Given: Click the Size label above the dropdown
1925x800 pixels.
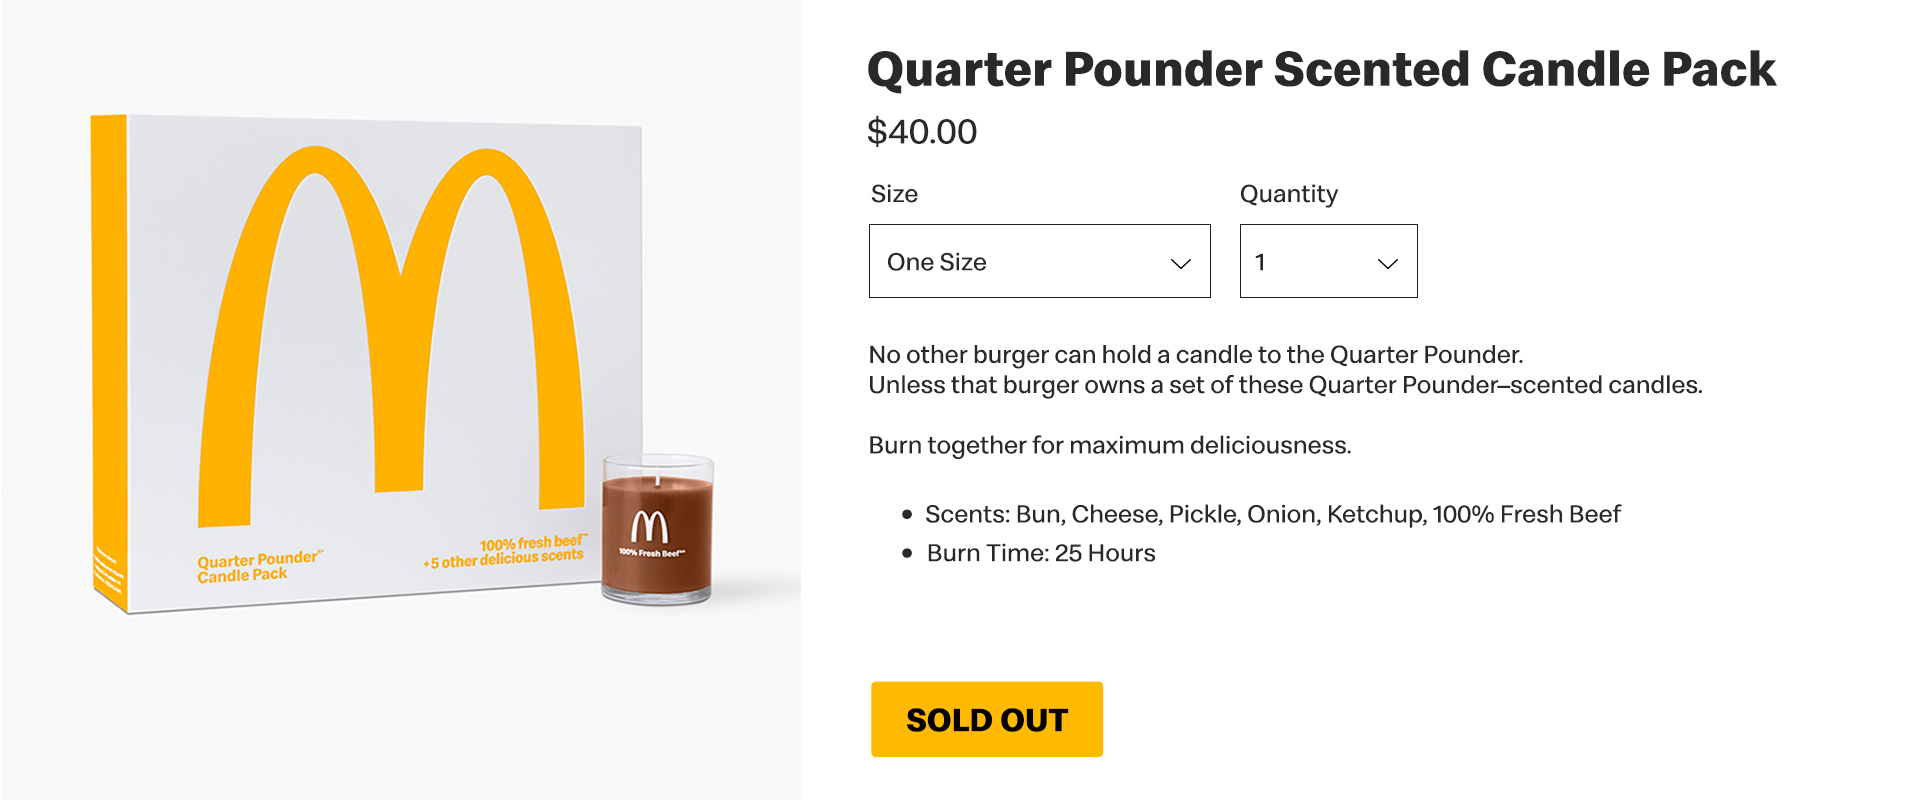Looking at the screenshot, I should (x=894, y=194).
